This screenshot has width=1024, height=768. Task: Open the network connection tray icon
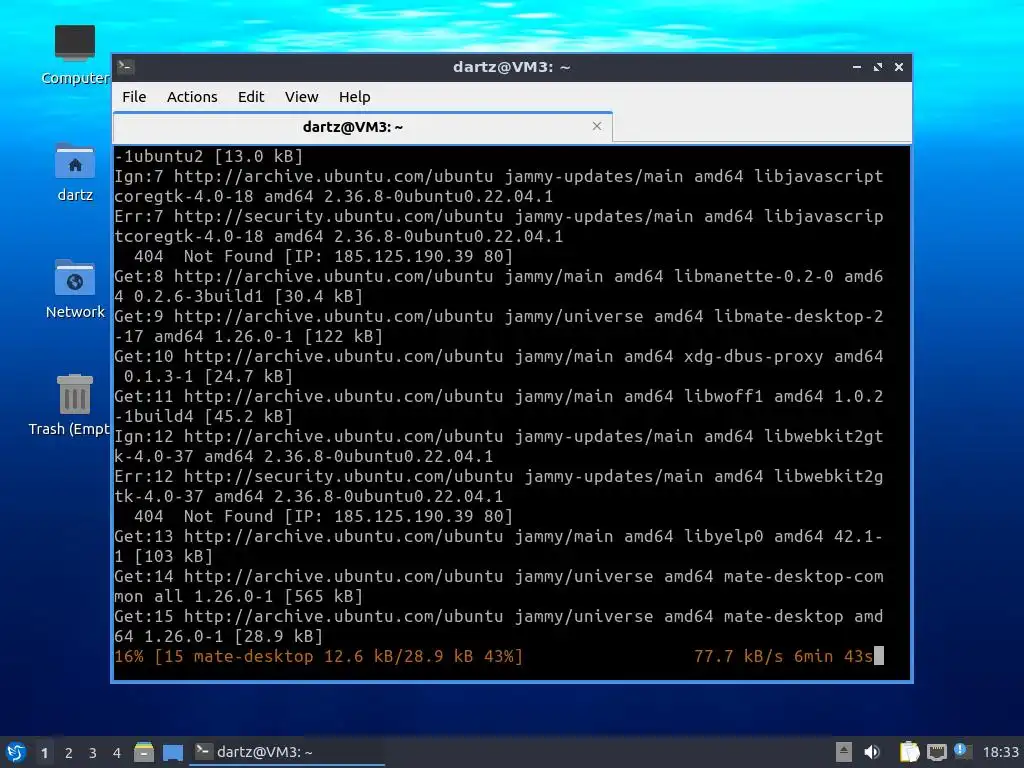936,752
